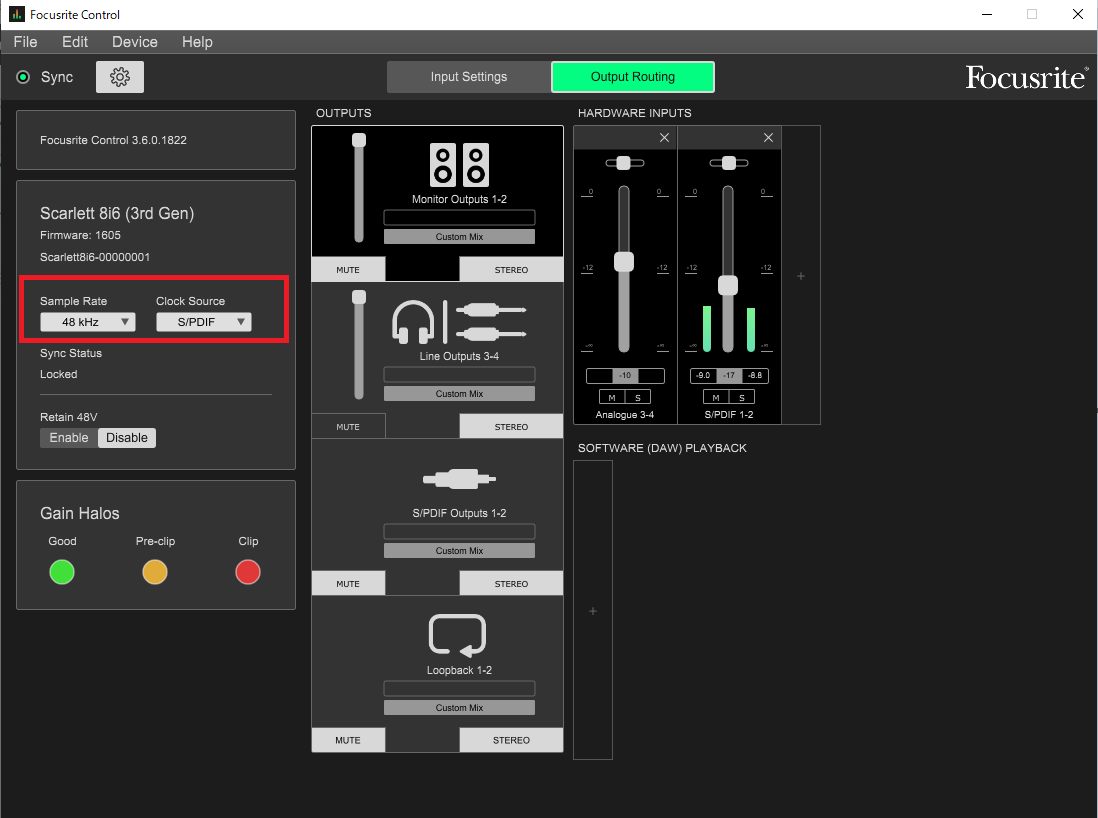The width and height of the screenshot is (1098, 818).
Task: Click 'Focusrite Control 3.6.0.1822' version text
Action: pos(113,140)
